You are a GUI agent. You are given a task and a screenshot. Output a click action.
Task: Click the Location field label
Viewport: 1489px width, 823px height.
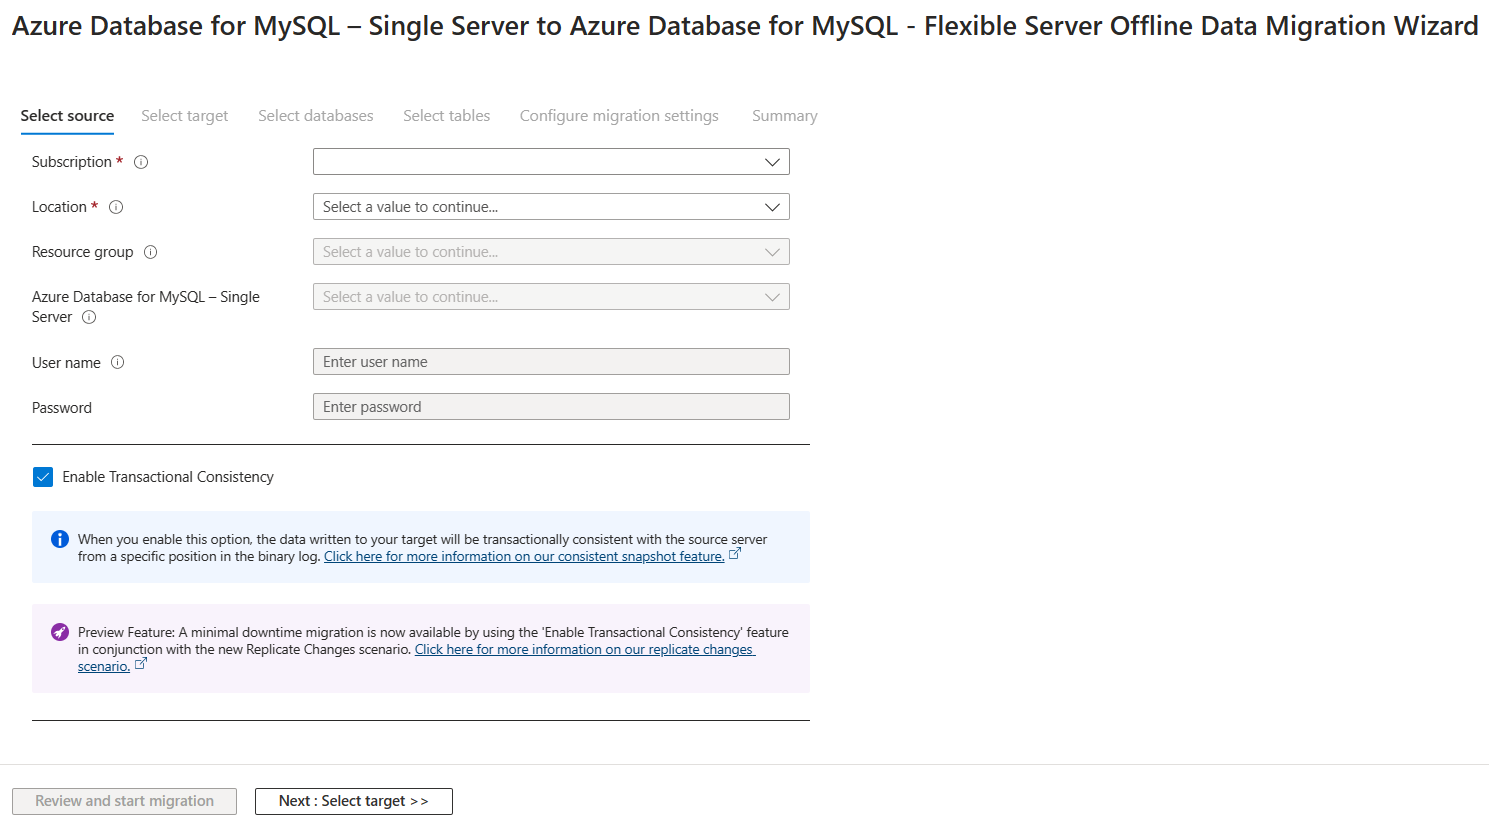point(60,207)
